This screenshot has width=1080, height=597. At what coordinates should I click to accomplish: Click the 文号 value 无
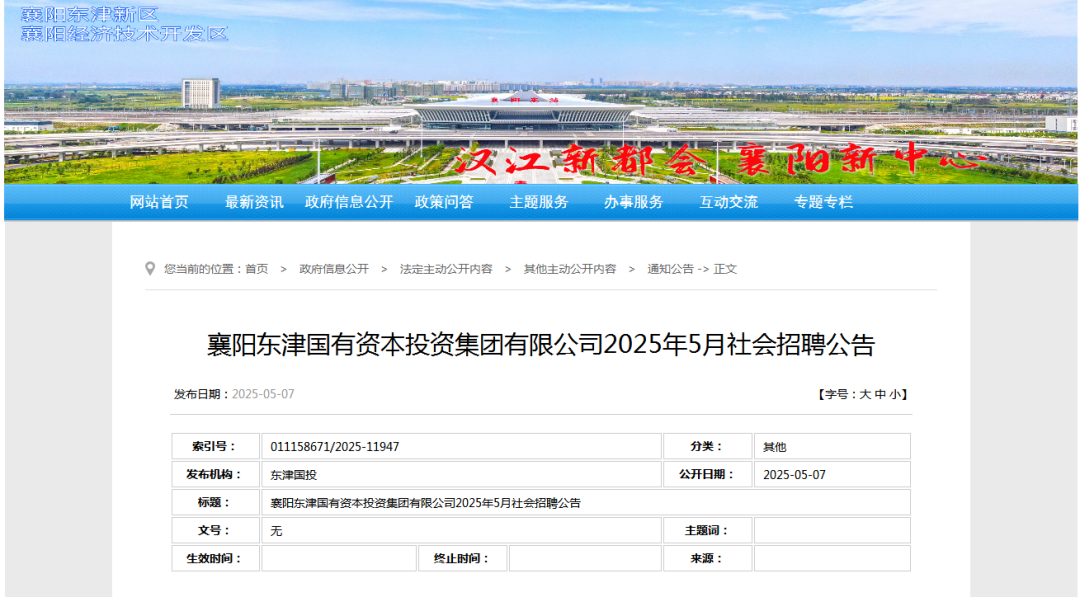(276, 531)
